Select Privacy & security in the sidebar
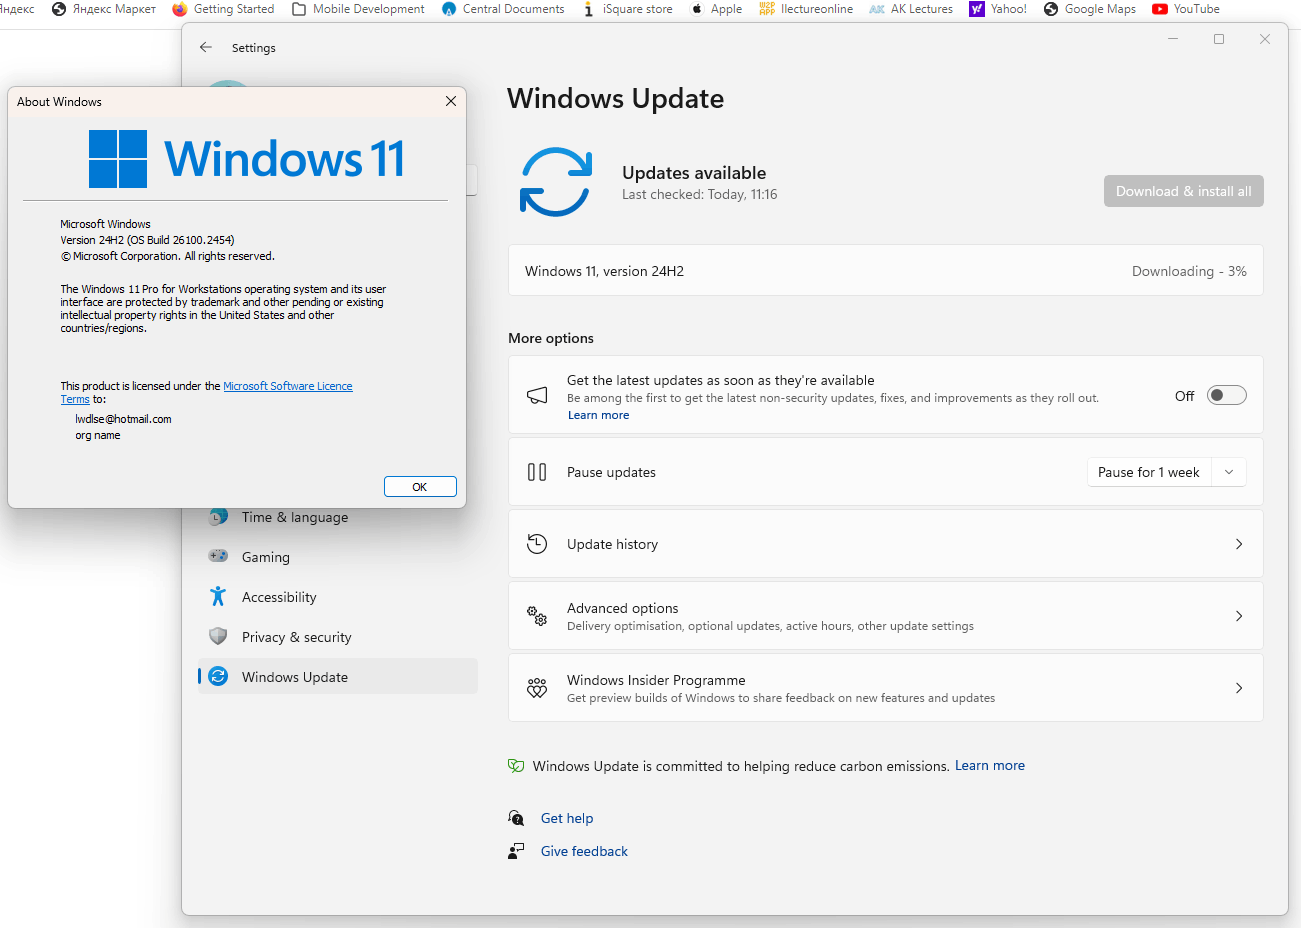This screenshot has height=928, width=1301. [x=338, y=637]
